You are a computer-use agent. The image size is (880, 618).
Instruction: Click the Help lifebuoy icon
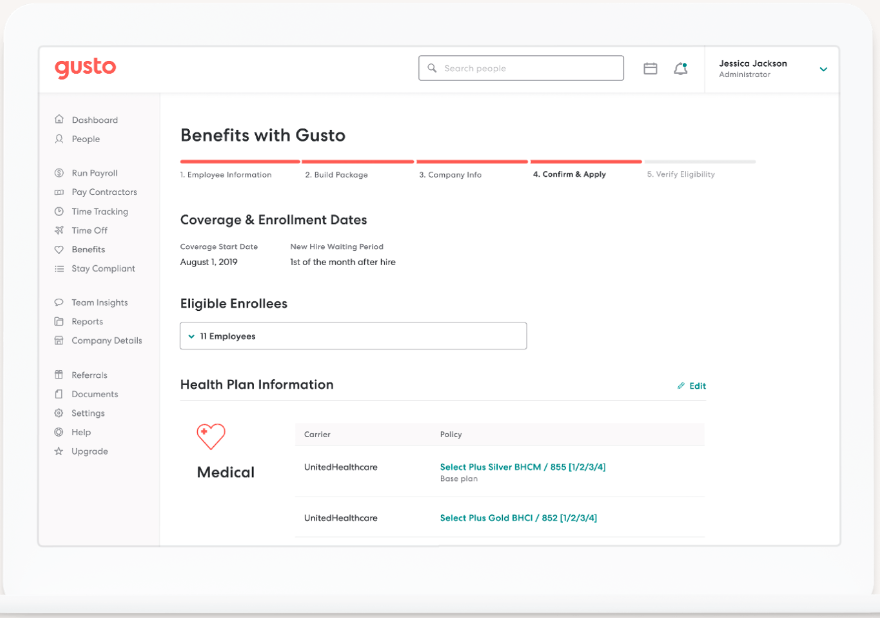[59, 432]
